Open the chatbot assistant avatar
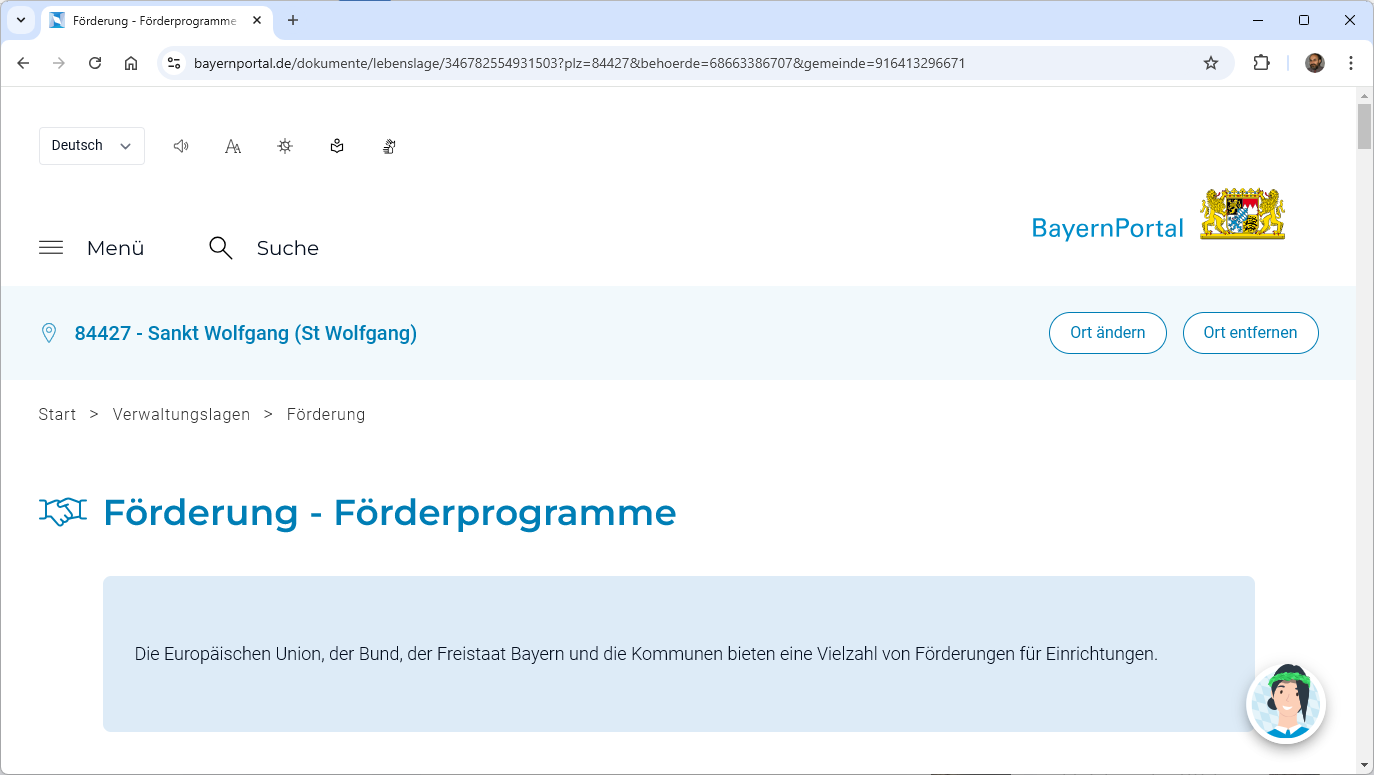The image size is (1374, 775). (x=1285, y=703)
